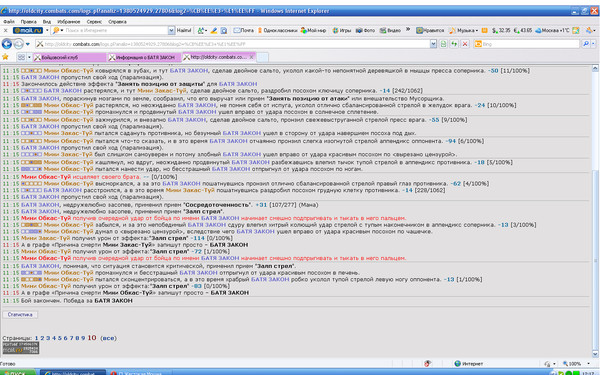Expand the address bar history dropdown

coord(433,44)
